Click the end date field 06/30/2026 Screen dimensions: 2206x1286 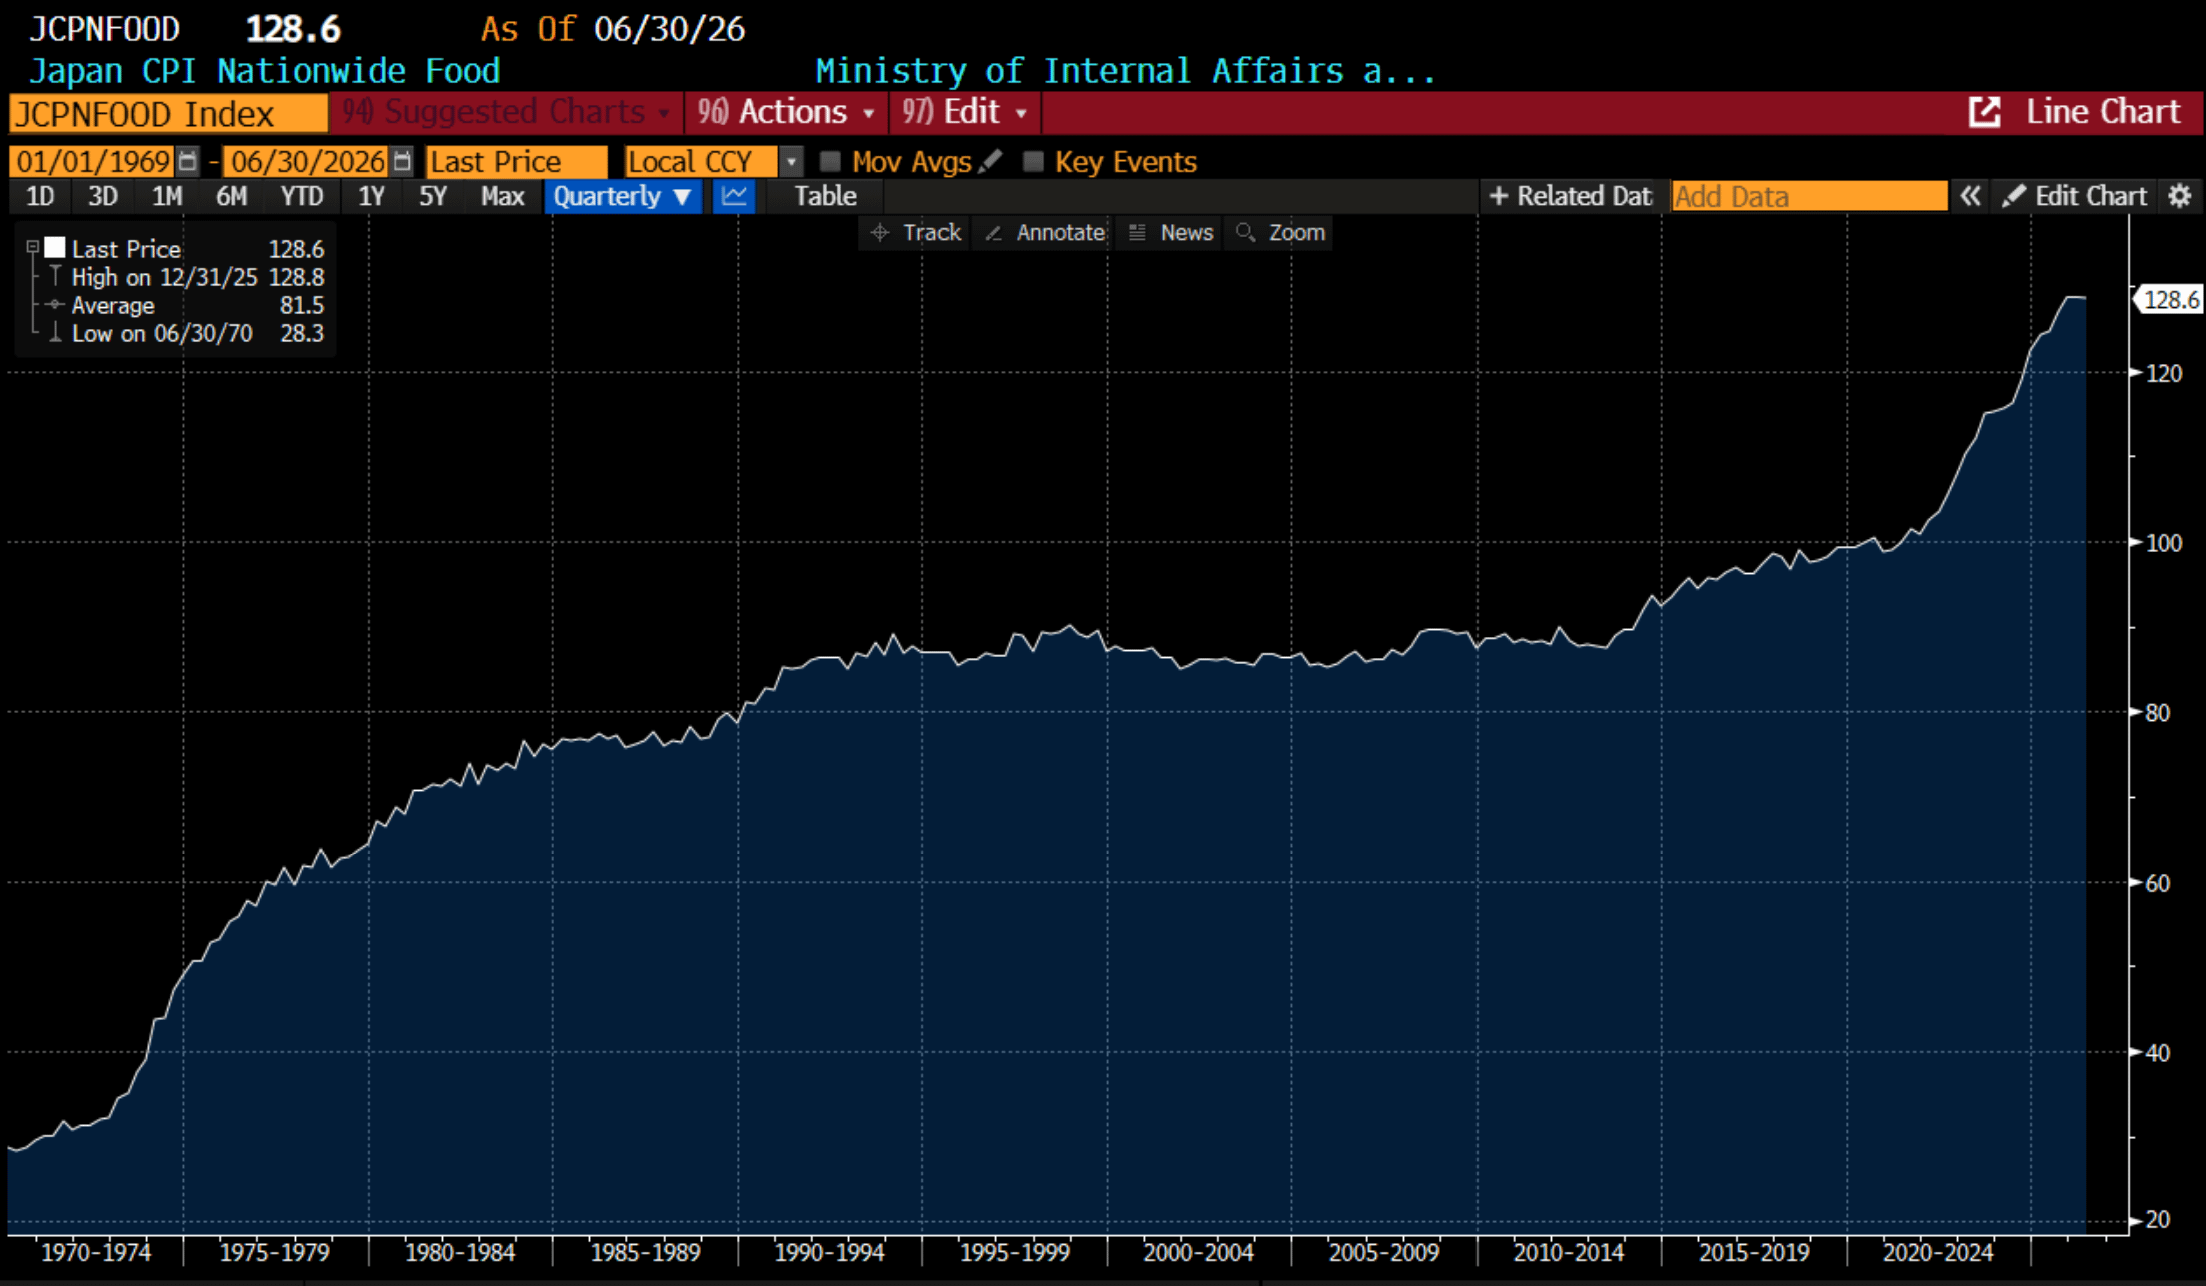(307, 161)
